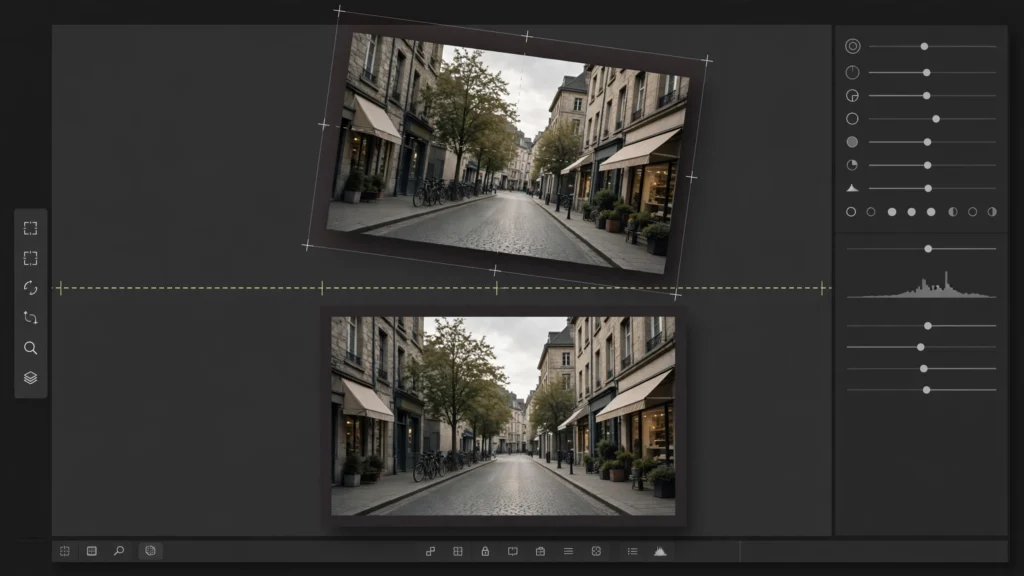Select the circular rotate arrows tool

(x=30, y=288)
